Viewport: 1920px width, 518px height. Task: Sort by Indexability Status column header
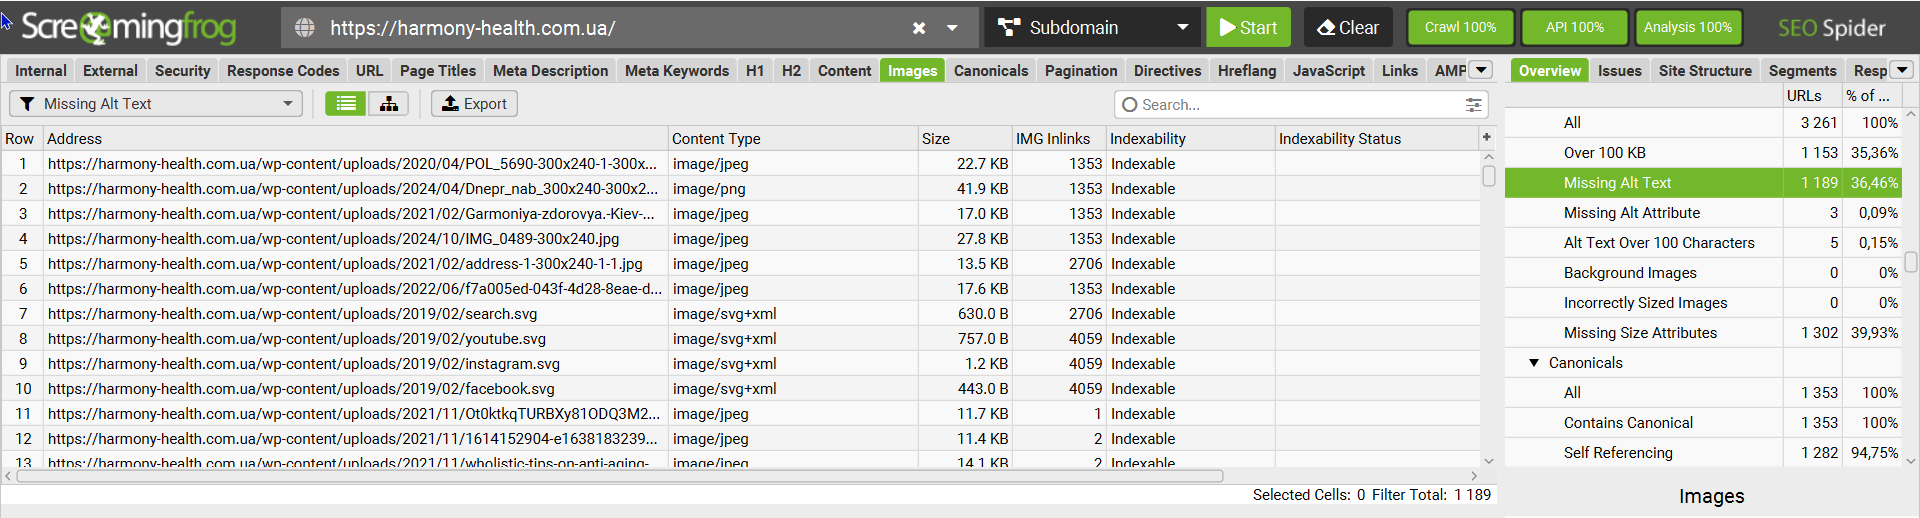(x=1377, y=139)
